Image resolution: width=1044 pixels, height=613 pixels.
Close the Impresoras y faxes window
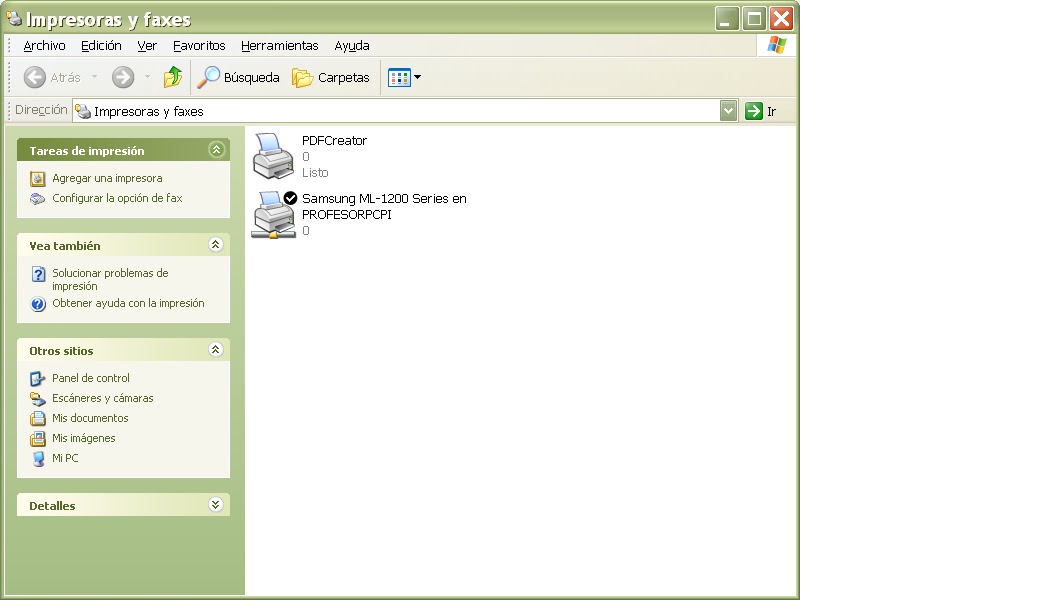tap(781, 19)
